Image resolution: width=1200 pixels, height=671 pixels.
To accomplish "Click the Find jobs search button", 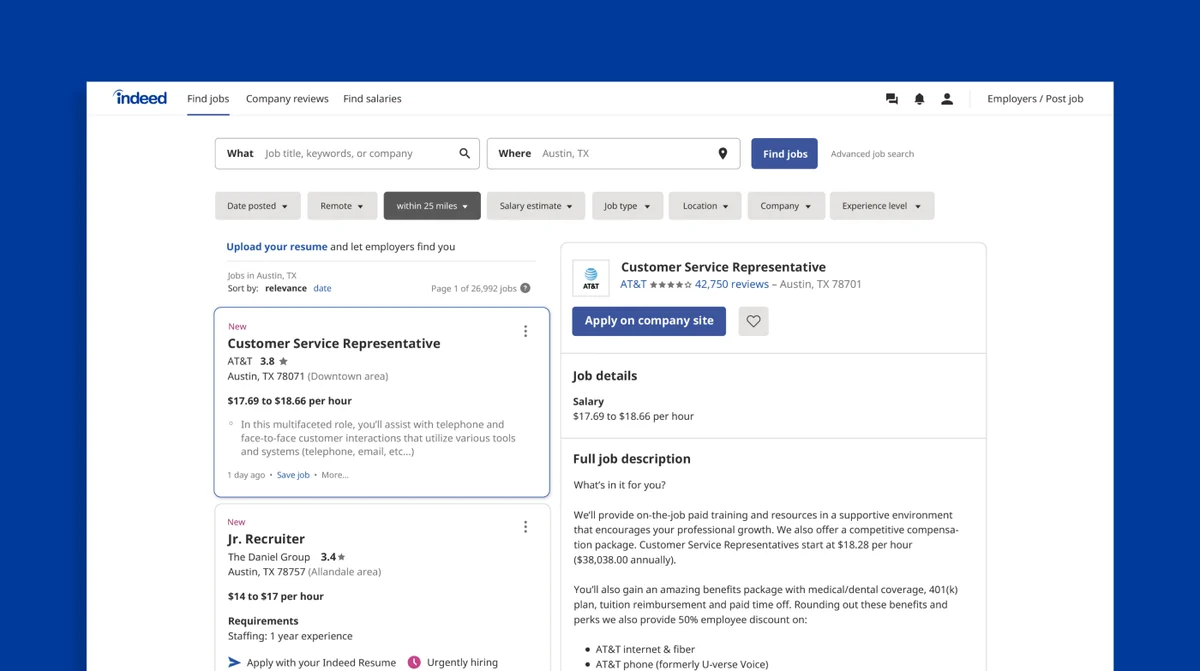I will 785,154.
